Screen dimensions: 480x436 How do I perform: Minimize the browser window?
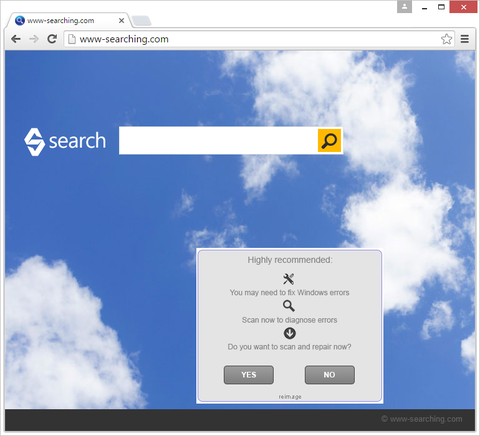pos(424,7)
